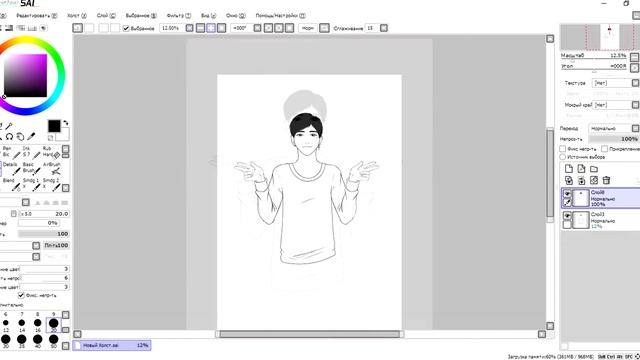Click the black foreground color swatch
Screen dimensions: 640x360
(x=54, y=126)
